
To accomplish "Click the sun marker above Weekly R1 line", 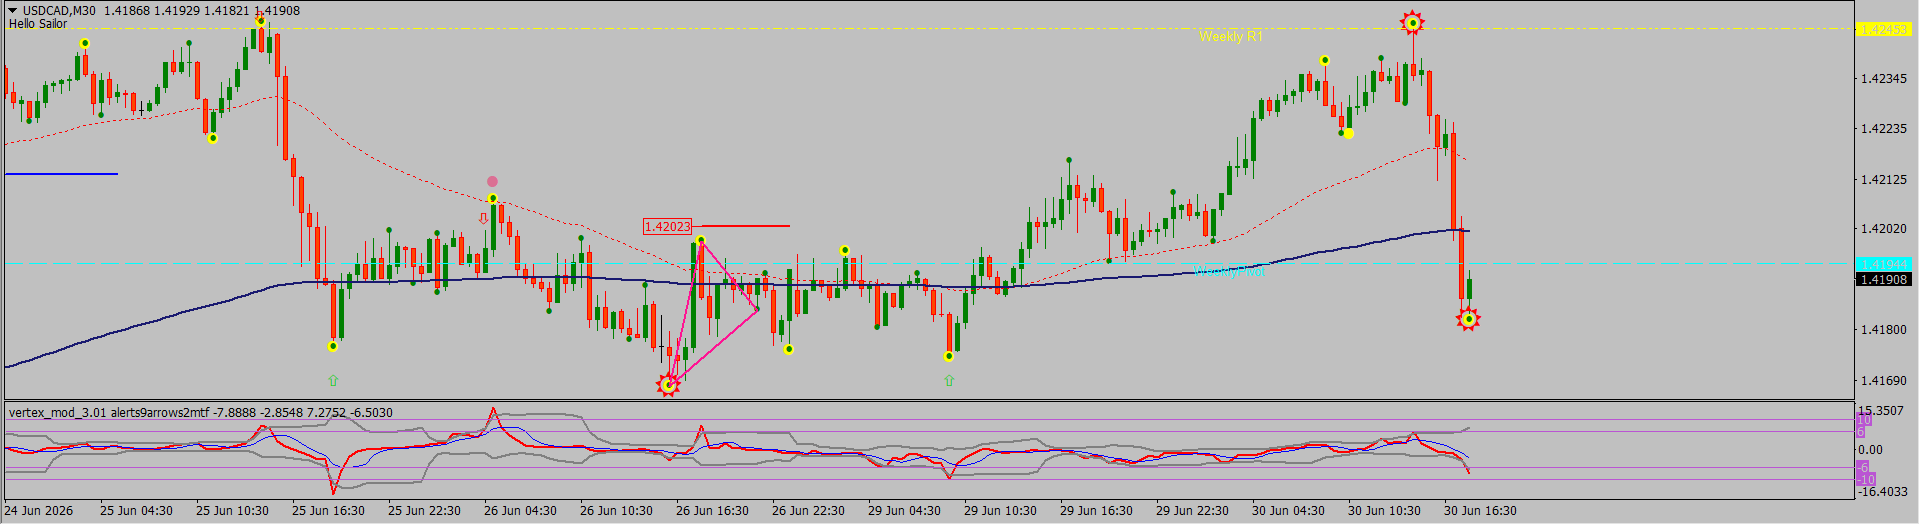I will tap(1412, 23).
